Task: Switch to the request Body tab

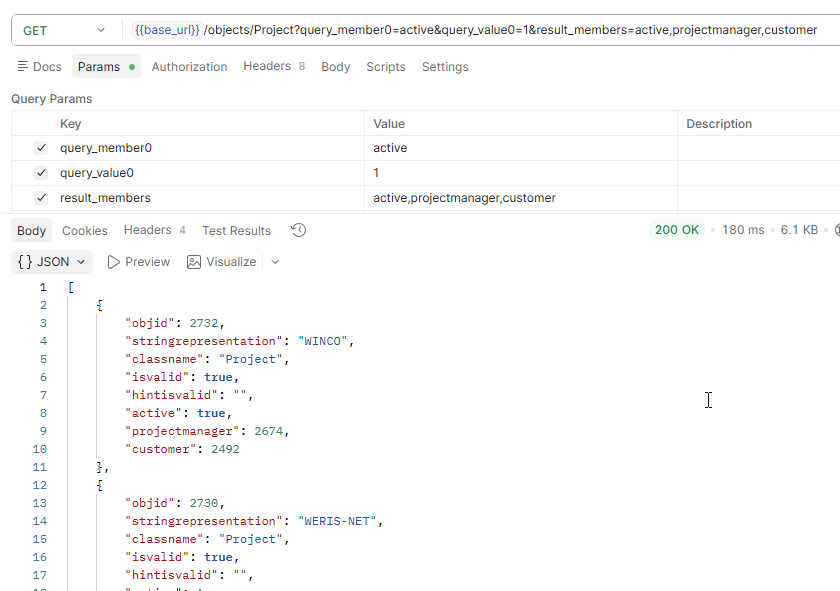Action: coord(335,66)
